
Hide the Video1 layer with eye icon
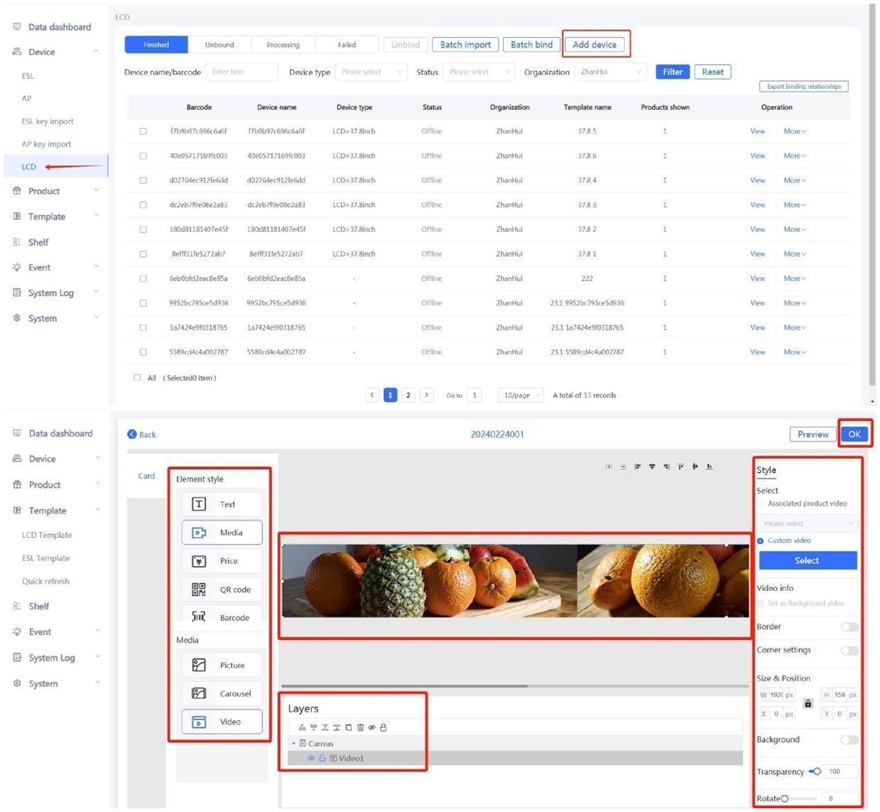click(x=311, y=759)
